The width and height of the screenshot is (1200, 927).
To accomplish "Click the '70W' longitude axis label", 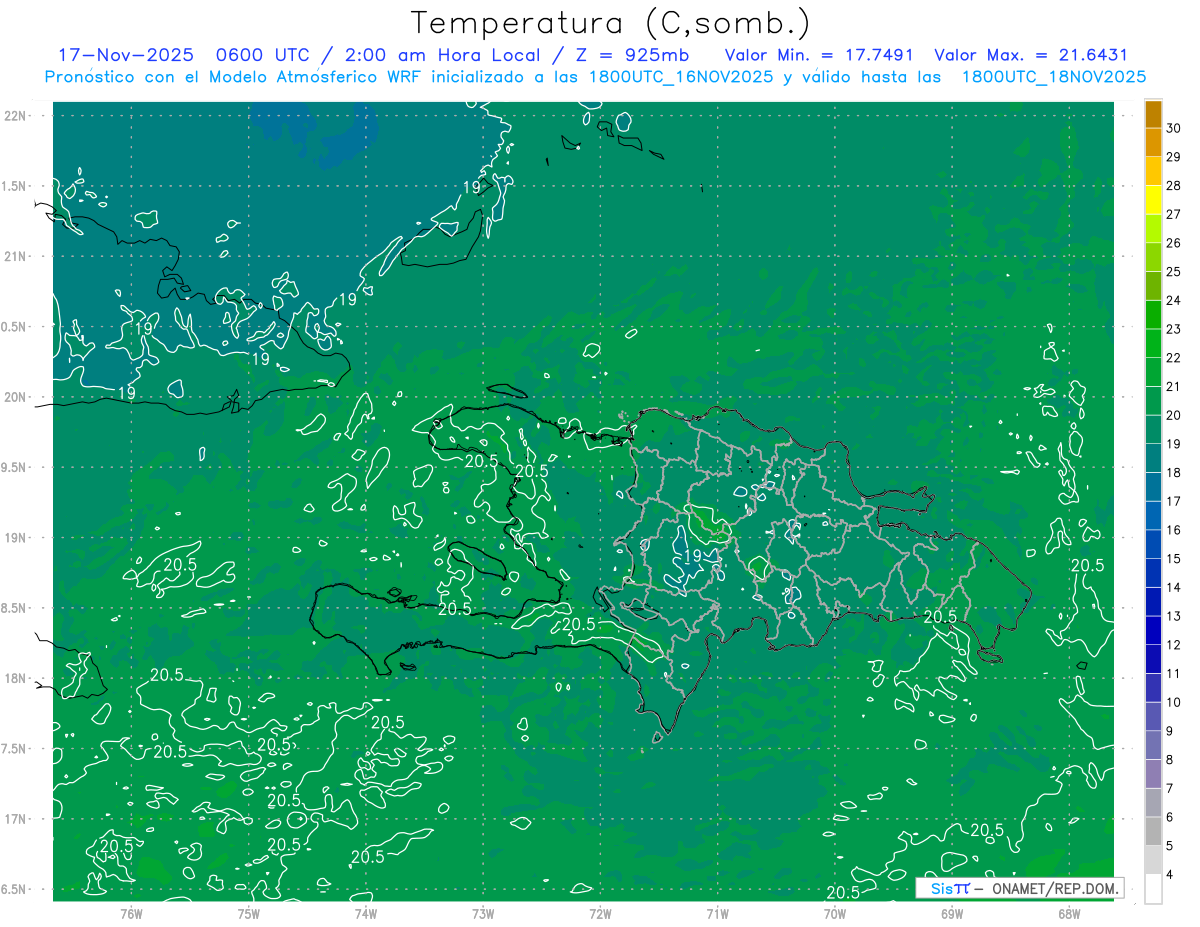I will click(x=835, y=913).
